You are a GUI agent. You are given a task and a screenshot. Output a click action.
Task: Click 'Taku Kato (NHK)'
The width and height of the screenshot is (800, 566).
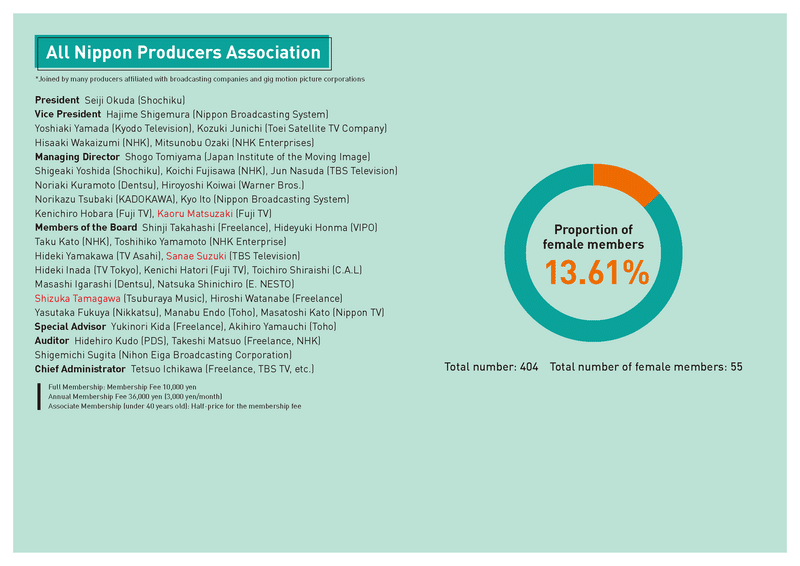(72, 242)
